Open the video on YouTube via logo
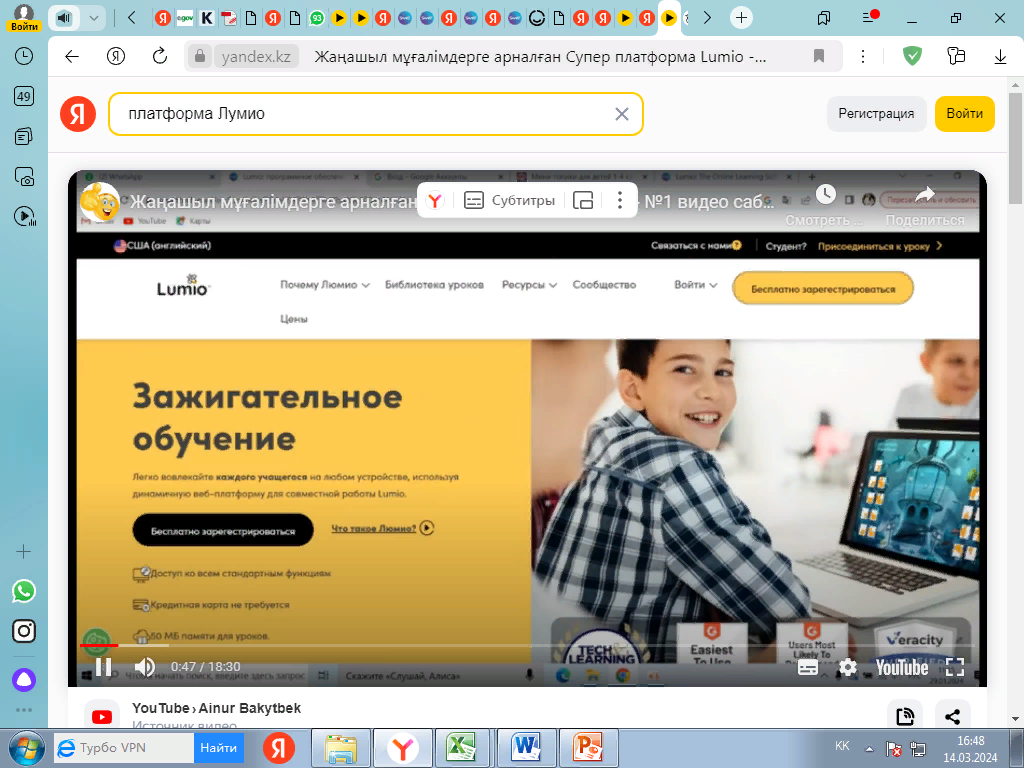The height and width of the screenshot is (768, 1024). pos(902,667)
